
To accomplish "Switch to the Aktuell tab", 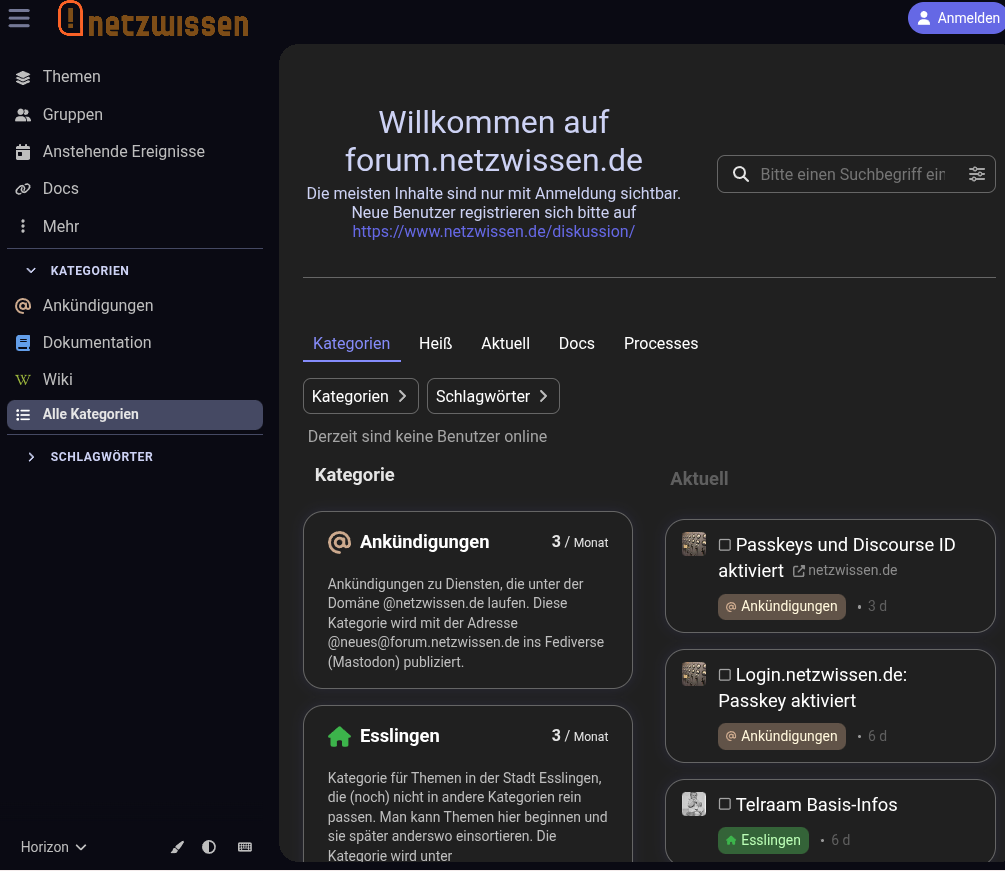I will (505, 344).
